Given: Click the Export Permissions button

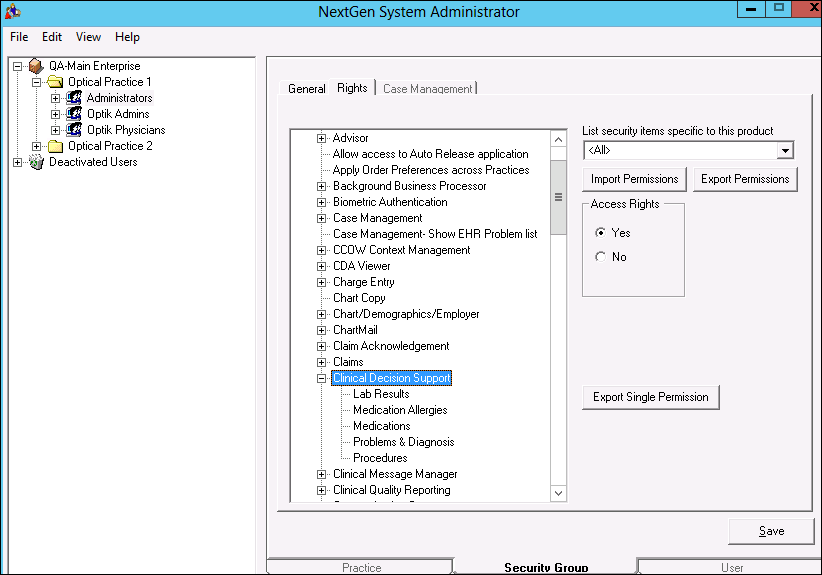Looking at the screenshot, I should pos(745,179).
